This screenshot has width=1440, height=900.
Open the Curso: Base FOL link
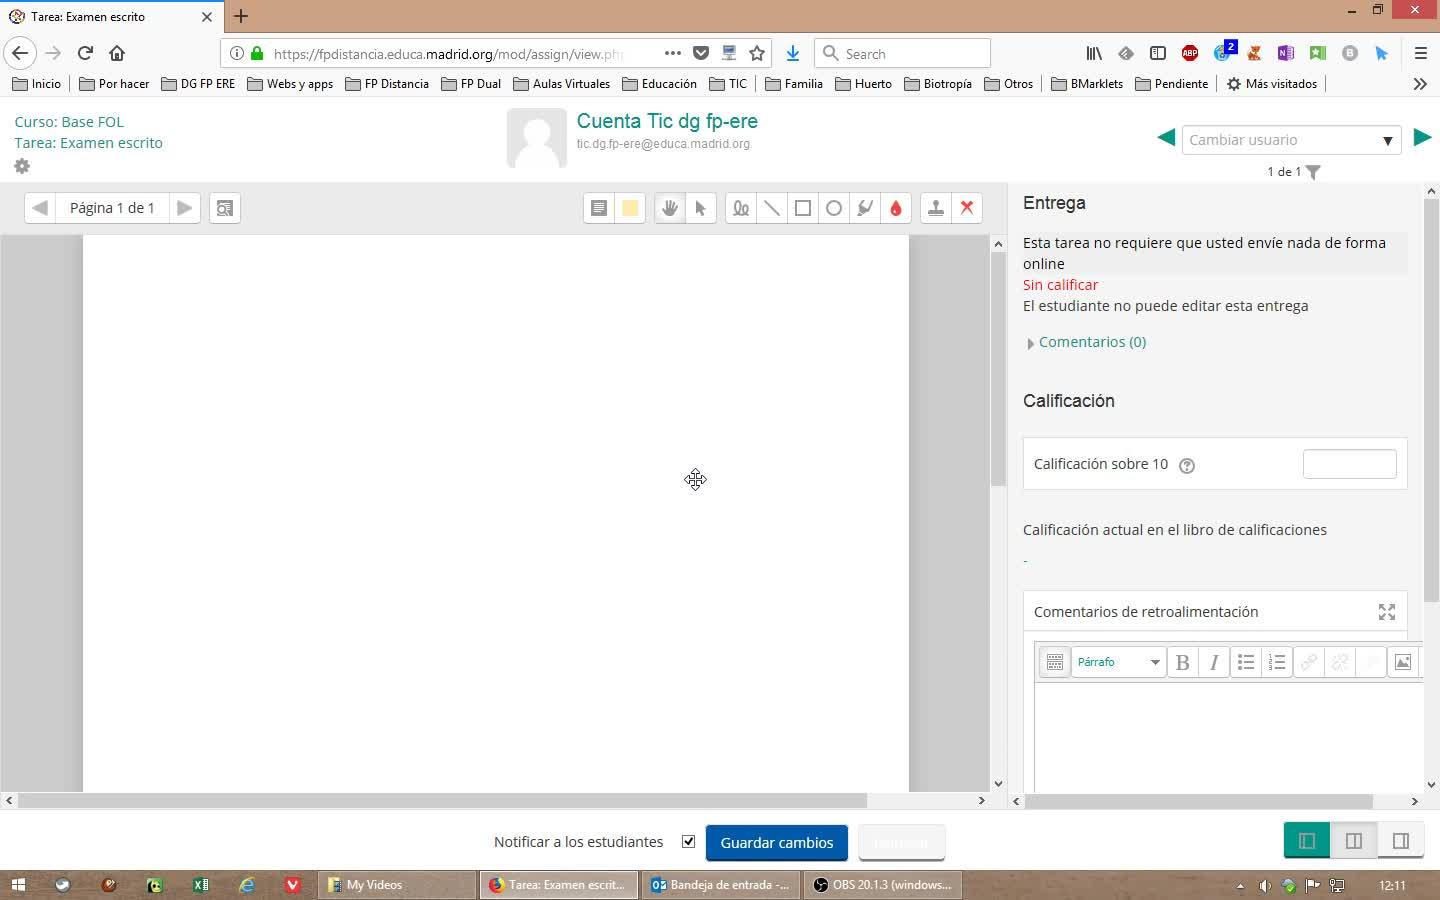click(x=69, y=122)
